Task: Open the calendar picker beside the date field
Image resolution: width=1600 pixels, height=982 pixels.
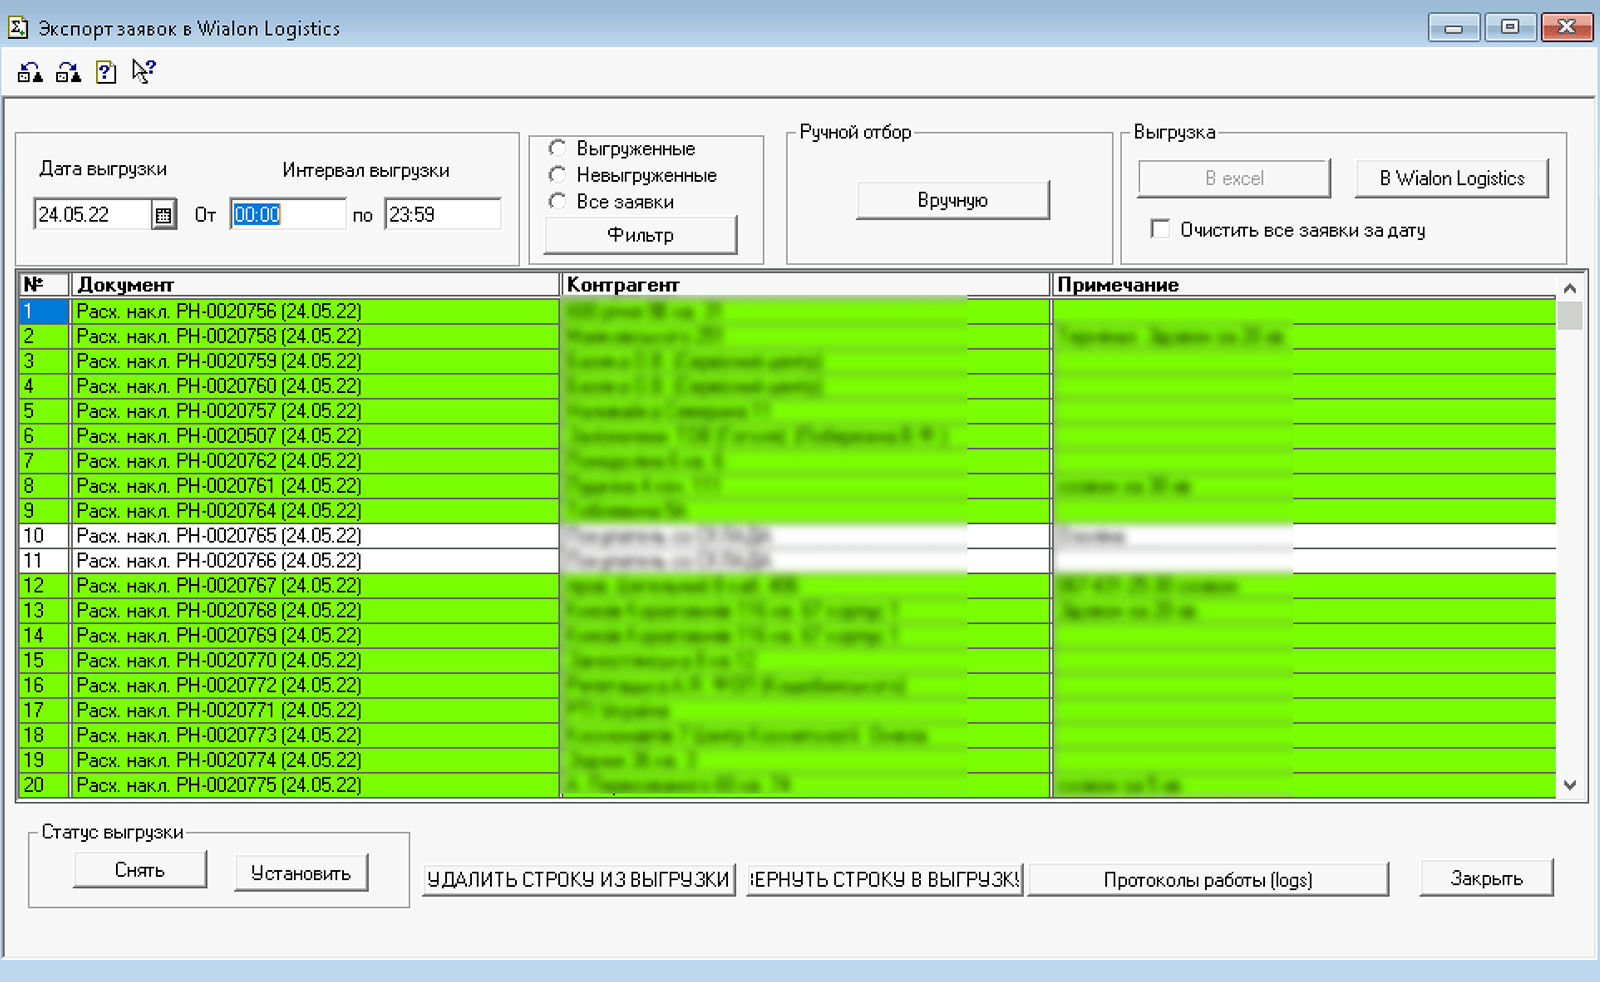Action: (164, 215)
